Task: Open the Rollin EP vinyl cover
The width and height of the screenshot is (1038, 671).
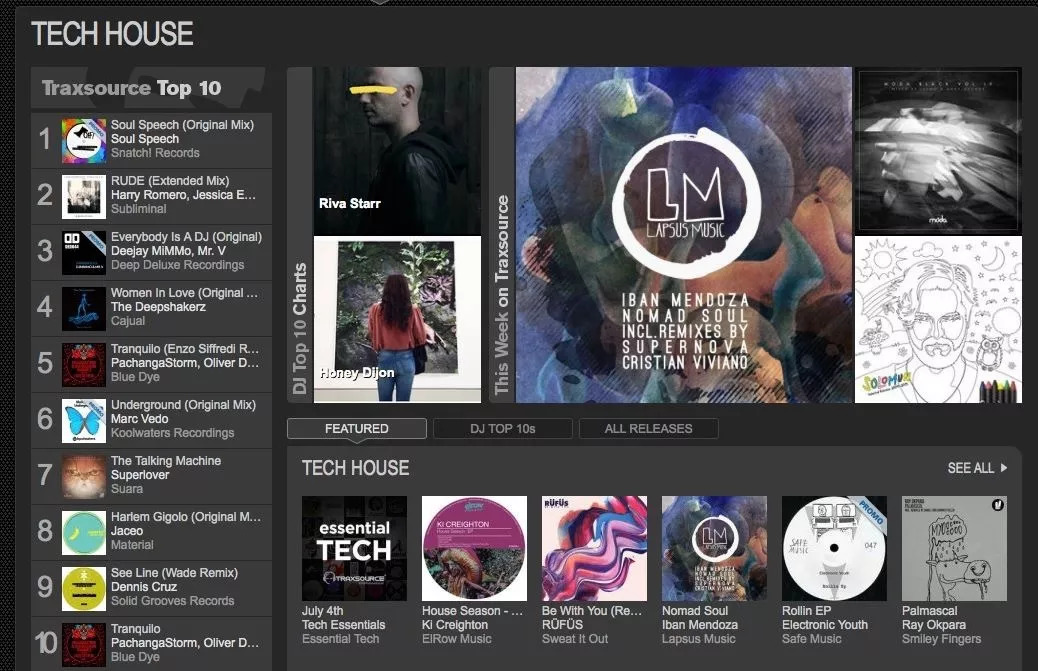Action: 835,549
